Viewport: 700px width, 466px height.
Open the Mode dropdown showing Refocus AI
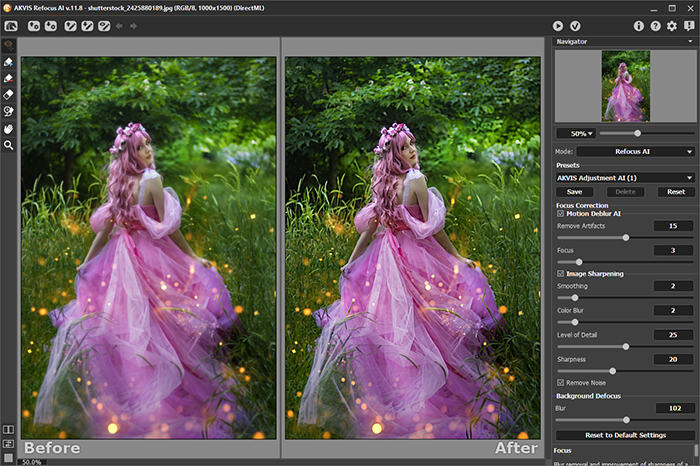[636, 151]
